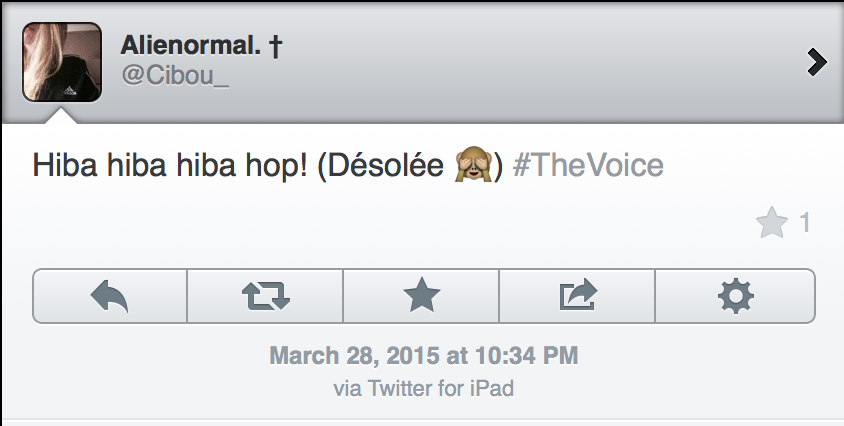Open tweet options via the gear icon
Image resolution: width=844 pixels, height=426 pixels.
click(x=736, y=295)
